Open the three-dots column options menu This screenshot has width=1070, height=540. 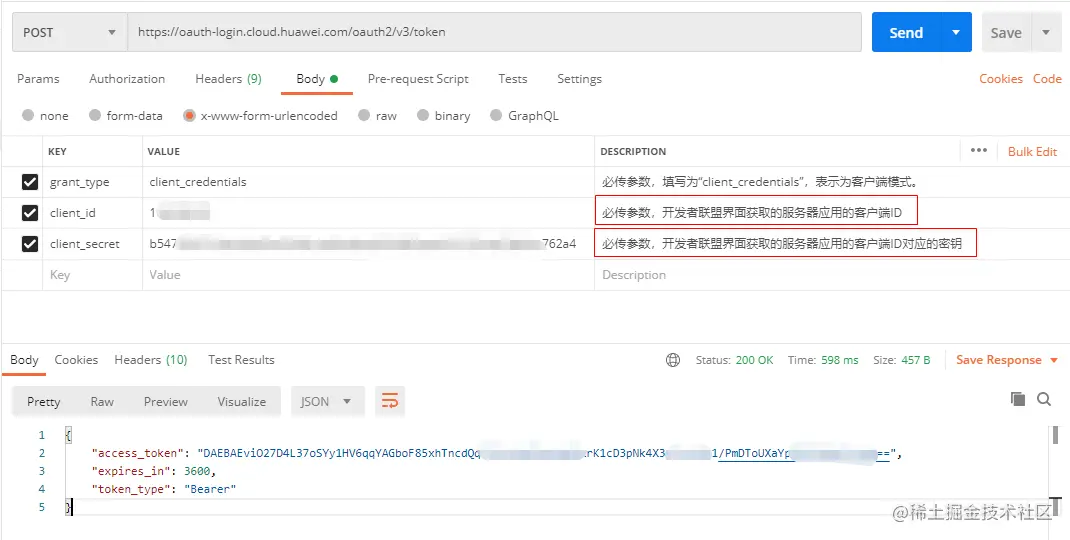point(979,151)
